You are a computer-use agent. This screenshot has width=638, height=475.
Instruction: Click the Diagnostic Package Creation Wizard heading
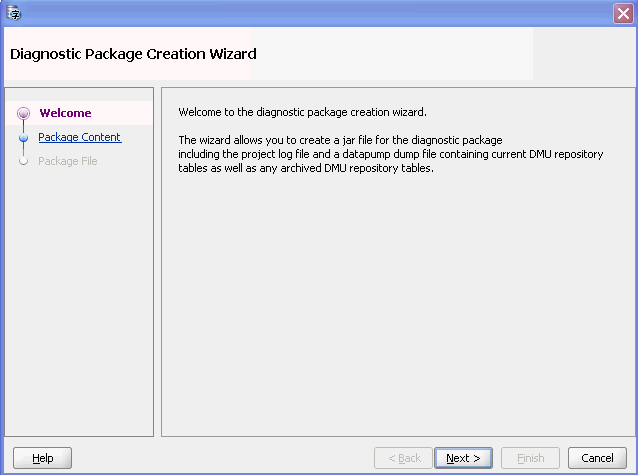coord(133,54)
